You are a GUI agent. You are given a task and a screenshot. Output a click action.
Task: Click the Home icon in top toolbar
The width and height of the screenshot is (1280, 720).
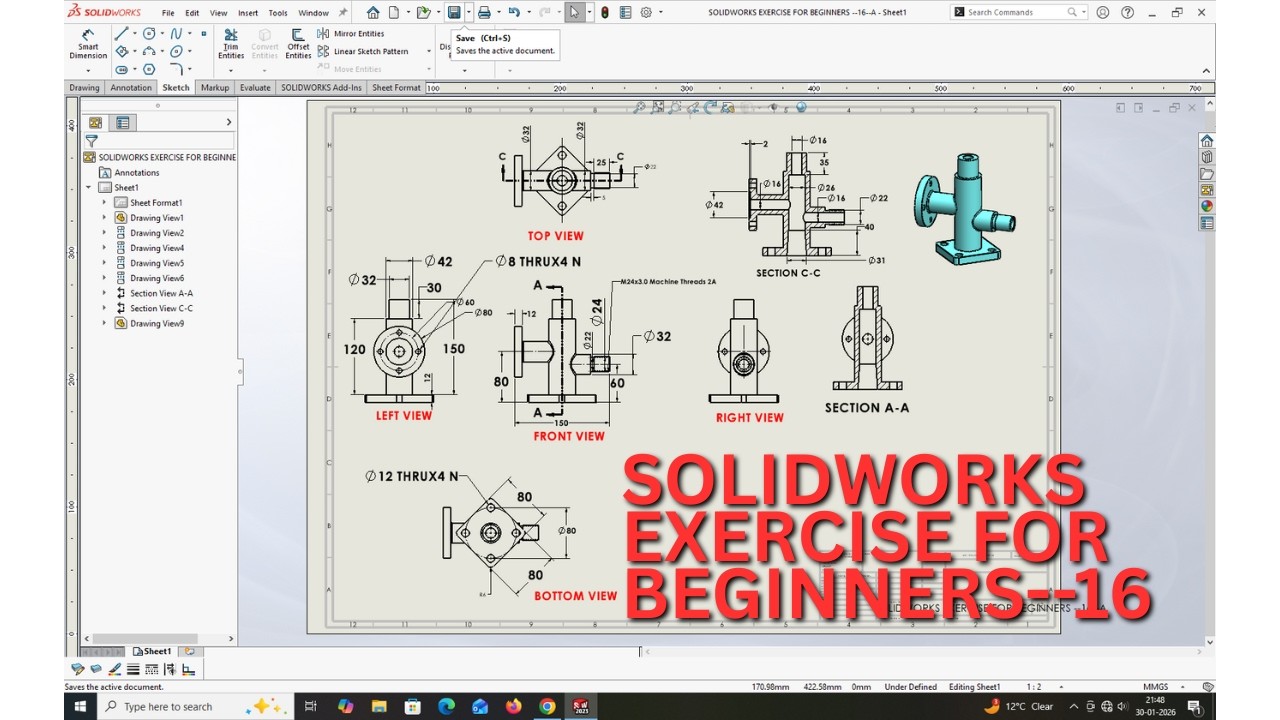coord(373,12)
